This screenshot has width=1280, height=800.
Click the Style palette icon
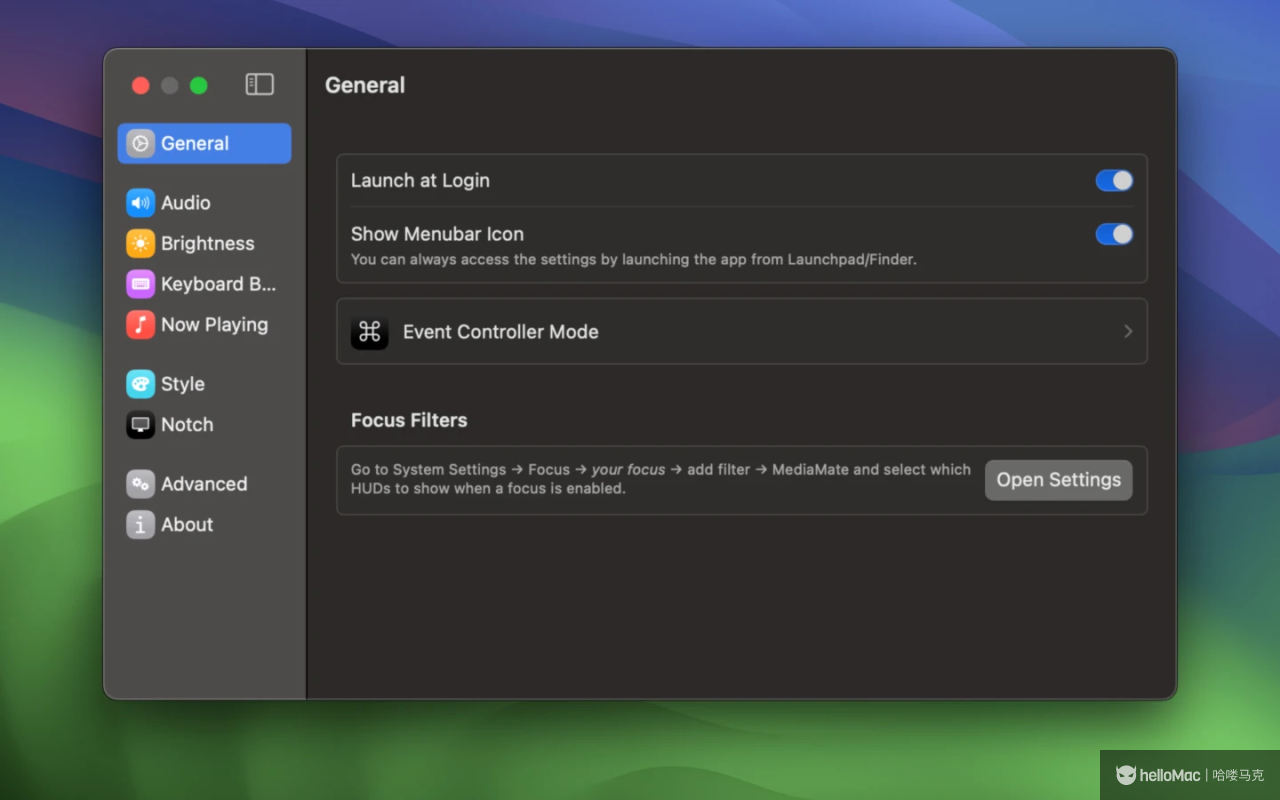[140, 384]
